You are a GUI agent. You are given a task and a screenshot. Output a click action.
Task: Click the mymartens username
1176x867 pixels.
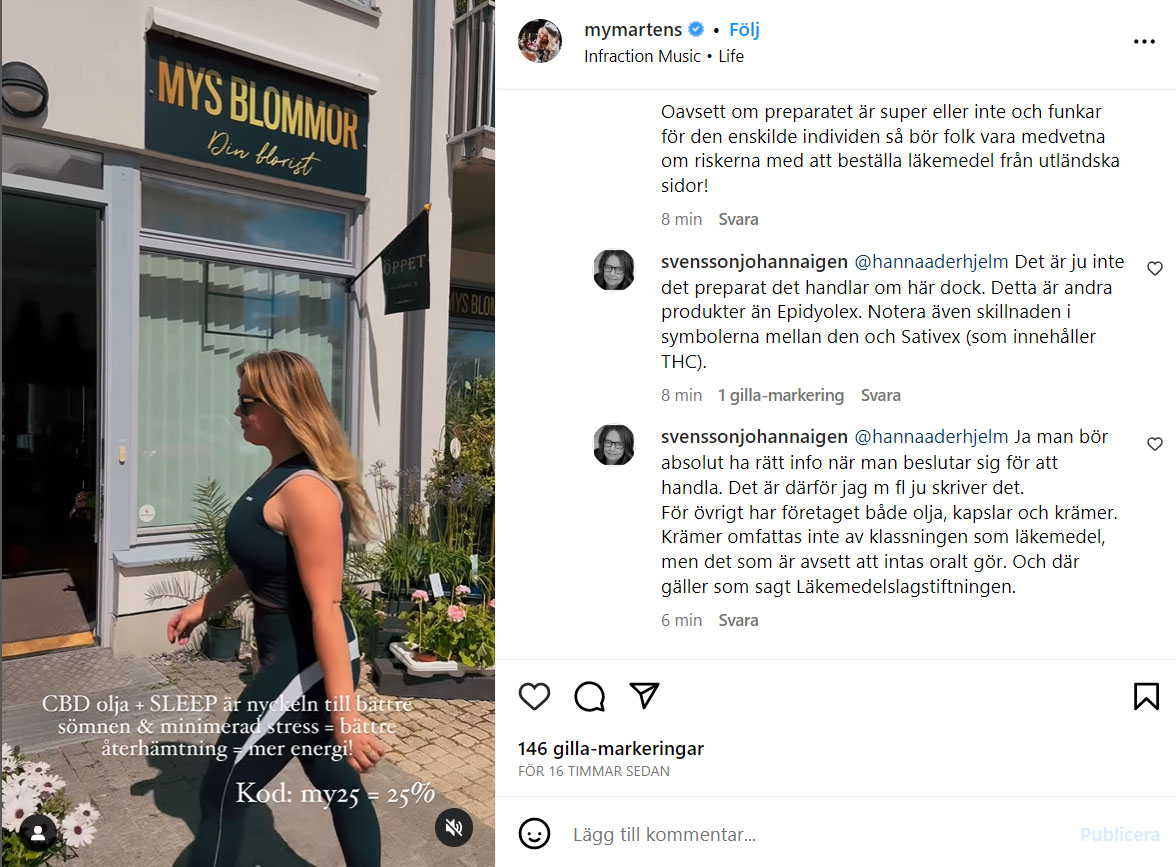pyautogui.click(x=633, y=30)
